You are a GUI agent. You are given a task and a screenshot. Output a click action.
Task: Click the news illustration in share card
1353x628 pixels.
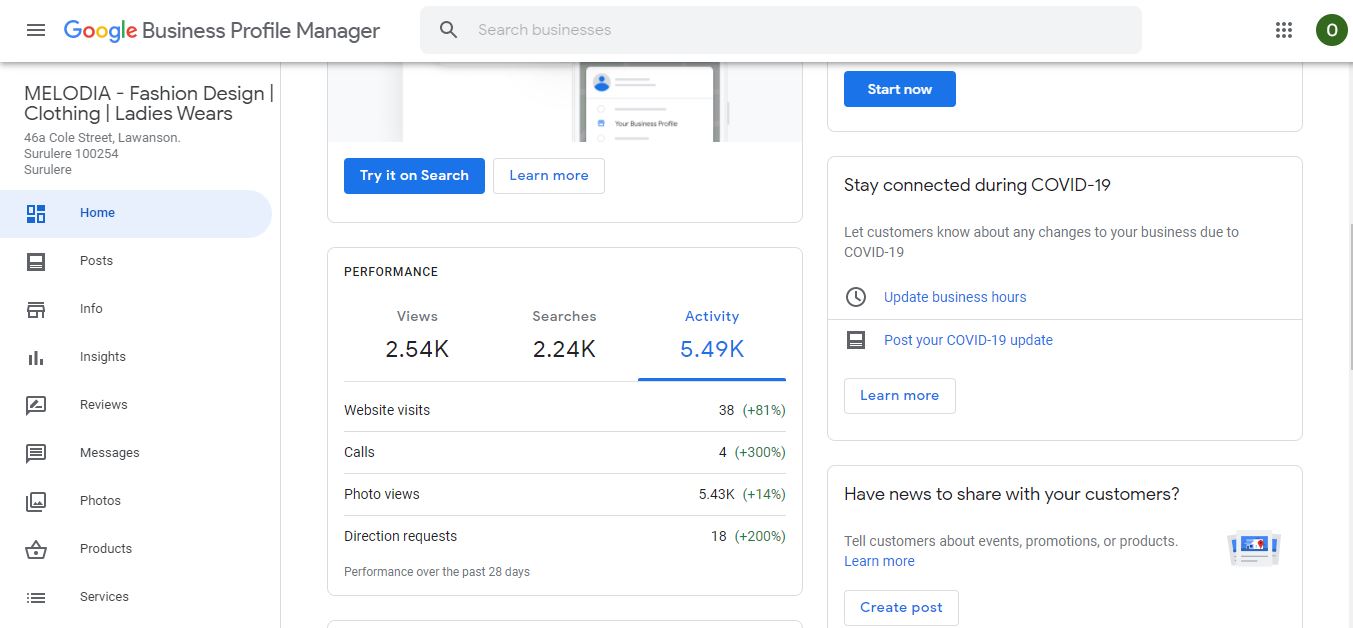point(1254,549)
